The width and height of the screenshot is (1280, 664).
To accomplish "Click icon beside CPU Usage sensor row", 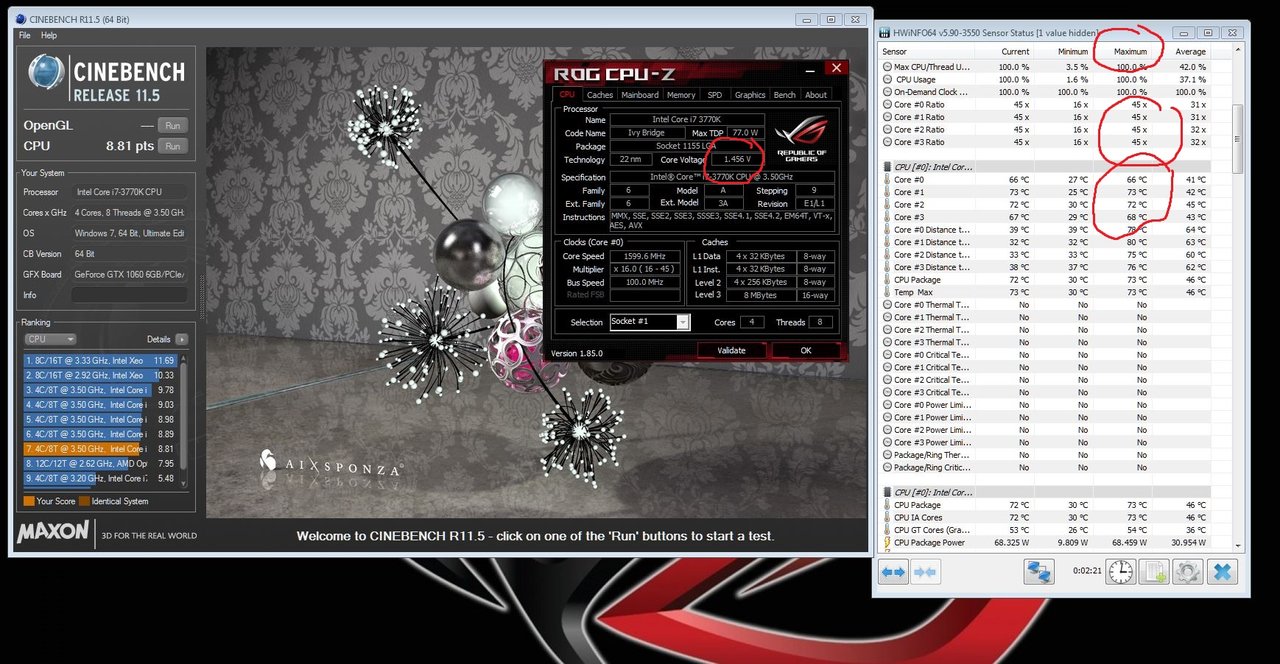I will coord(887,80).
